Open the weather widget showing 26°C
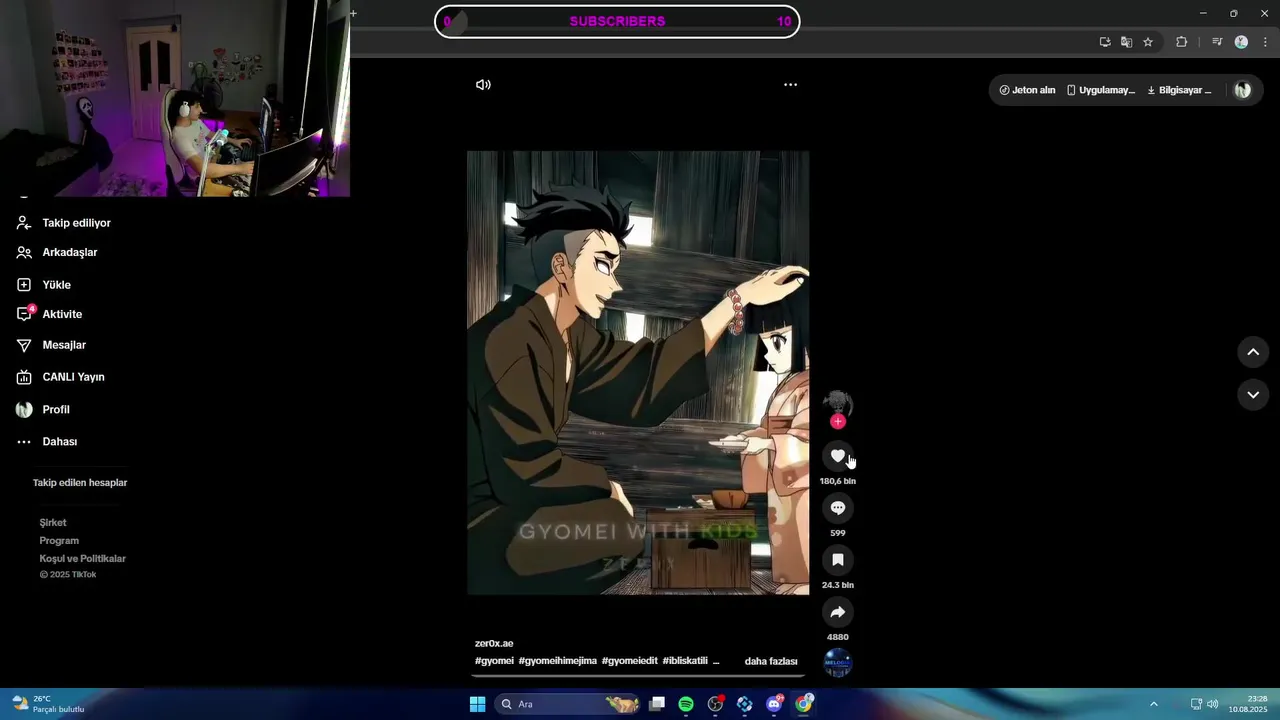Viewport: 1280px width, 720px height. click(48, 704)
